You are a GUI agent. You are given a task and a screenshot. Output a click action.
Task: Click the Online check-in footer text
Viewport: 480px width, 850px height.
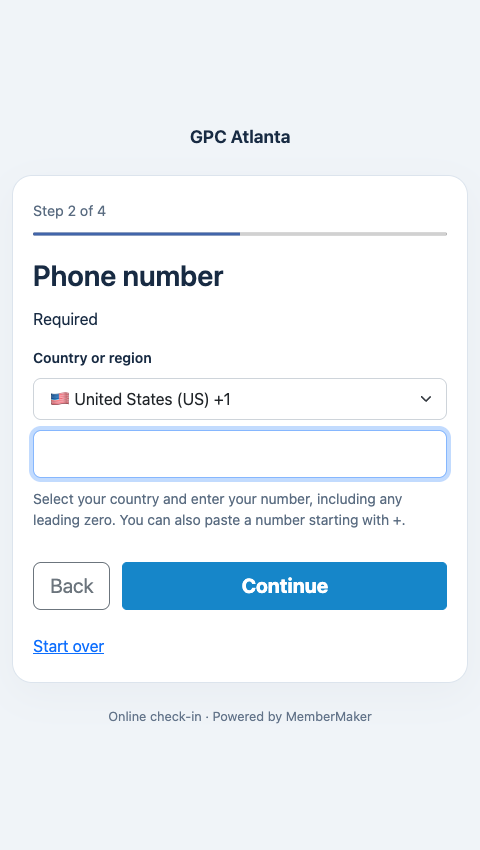point(155,717)
